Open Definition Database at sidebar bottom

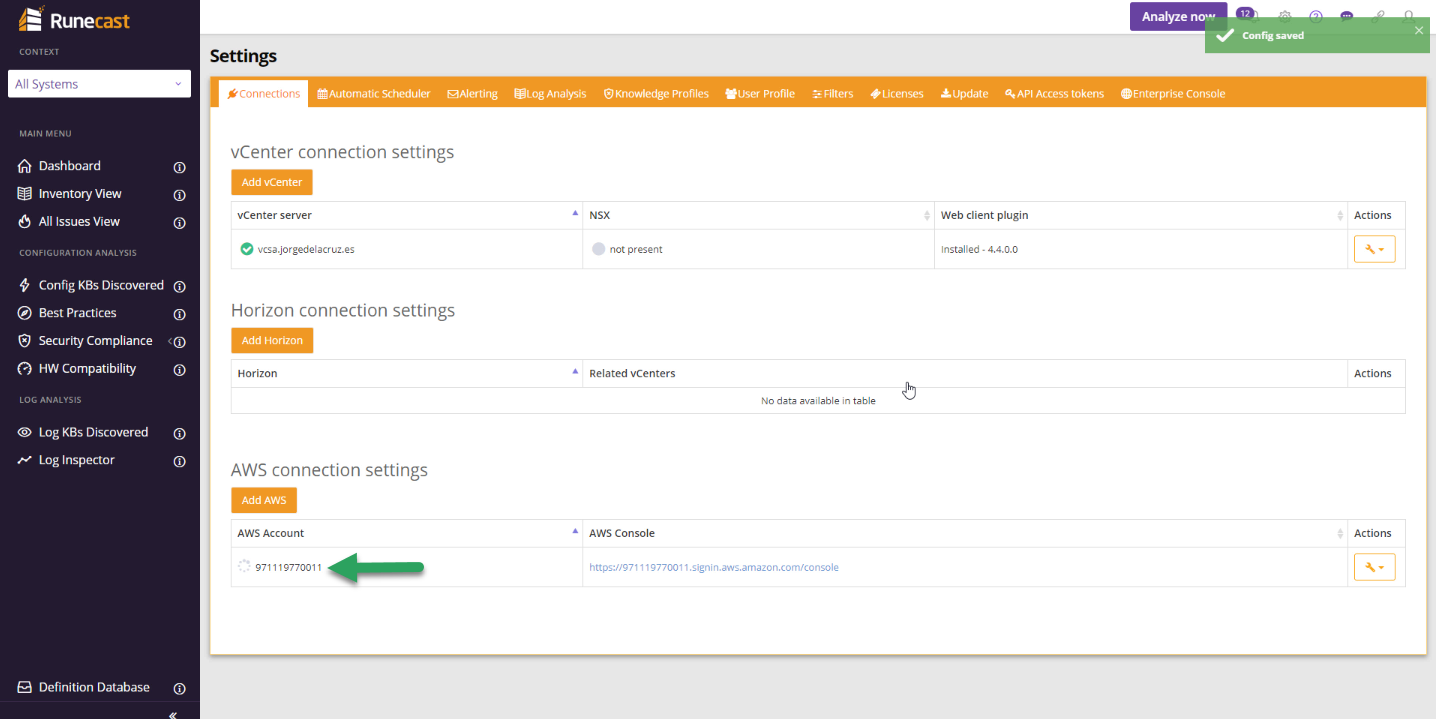coord(94,687)
